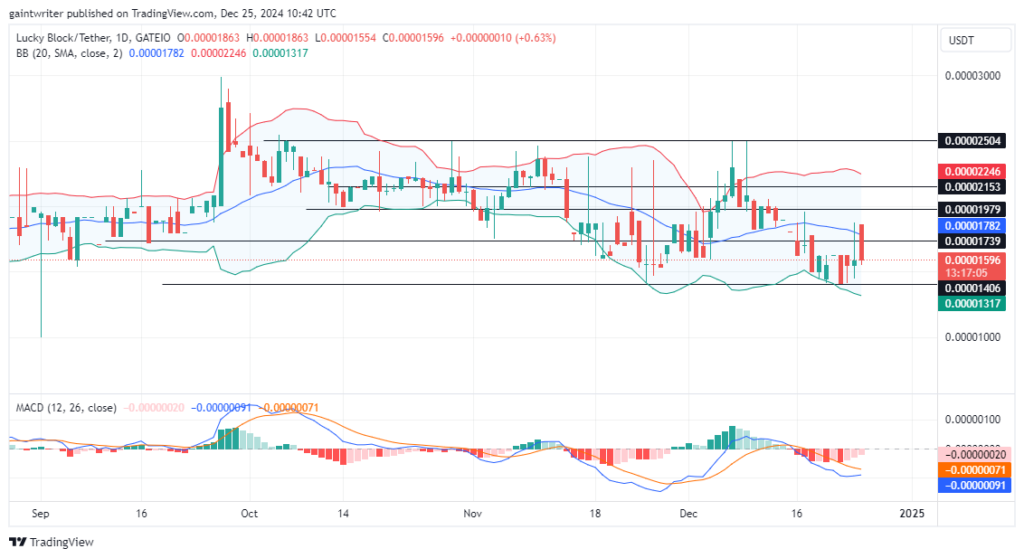1024x558 pixels.
Task: Click the orange -0.00000071 signal label
Action: click(974, 470)
